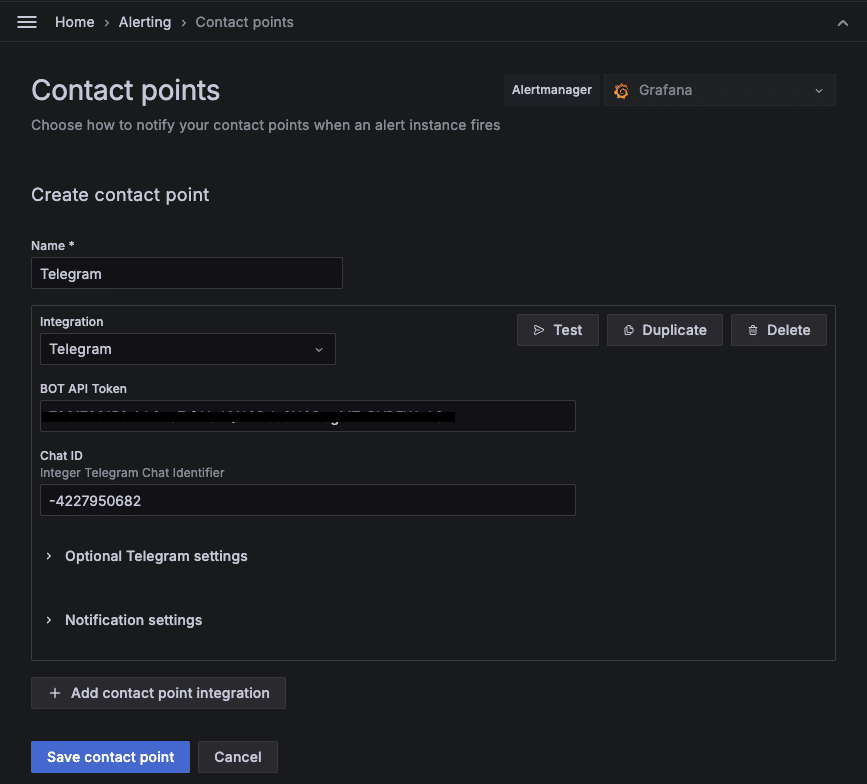Cancel contact point creation

click(x=237, y=757)
